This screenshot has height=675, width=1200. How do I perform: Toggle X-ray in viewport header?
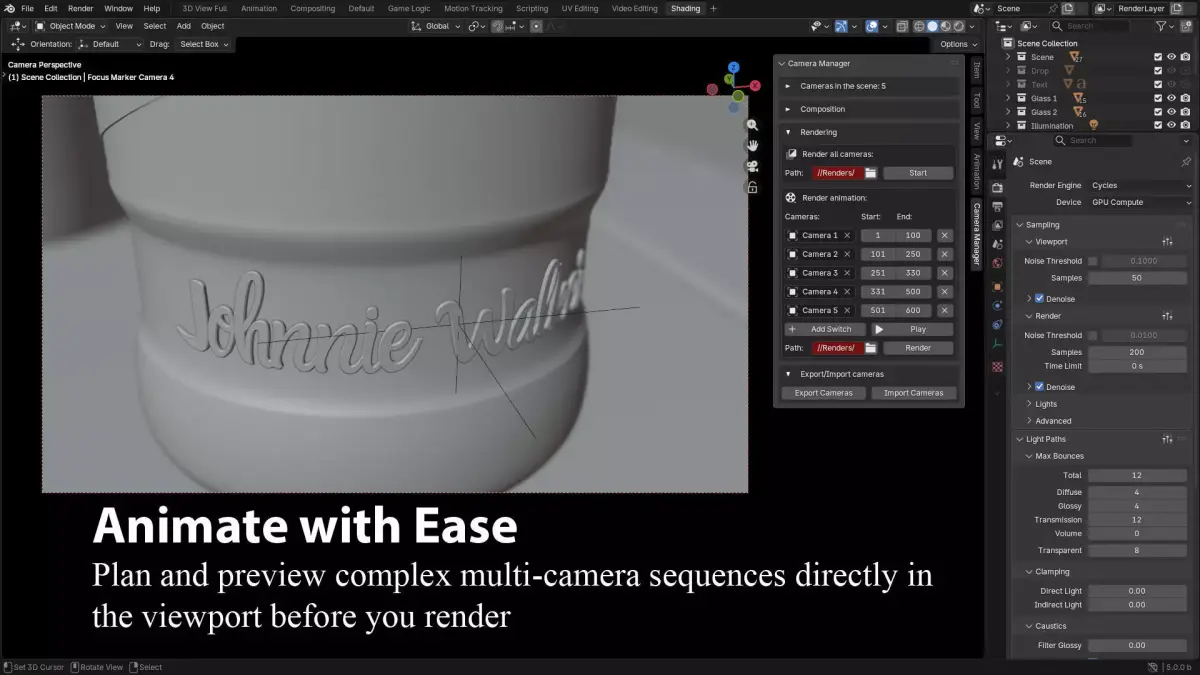(x=903, y=26)
